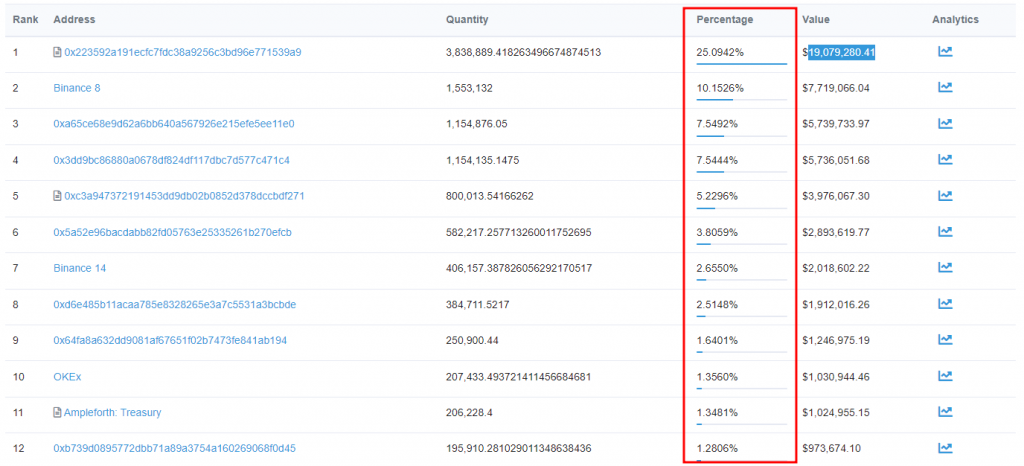Click contract file icon beside Ampleforth: Treasury
This screenshot has width=1024, height=466.
click(x=57, y=412)
